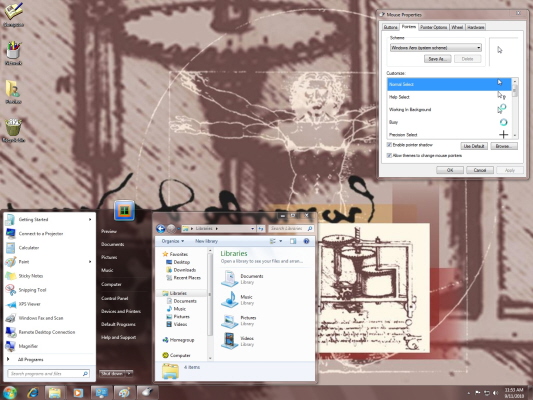Switch to the Hardware tab
This screenshot has width=533, height=400.
coord(476,27)
